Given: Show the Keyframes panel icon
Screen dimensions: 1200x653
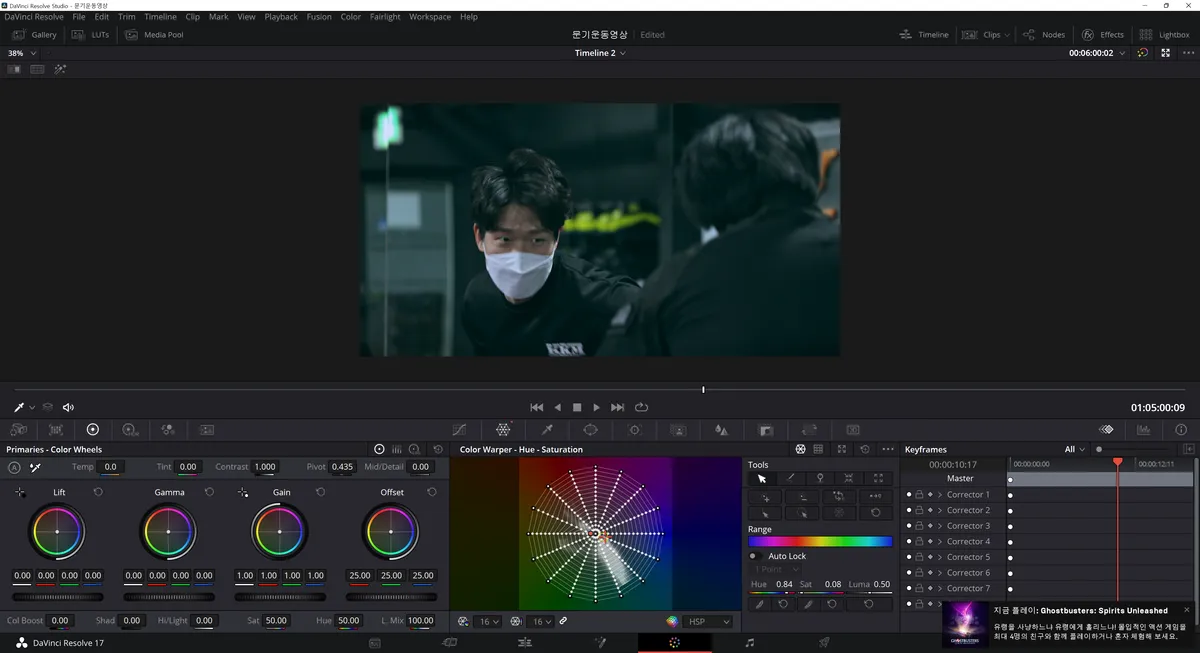Looking at the screenshot, I should coord(1106,429).
